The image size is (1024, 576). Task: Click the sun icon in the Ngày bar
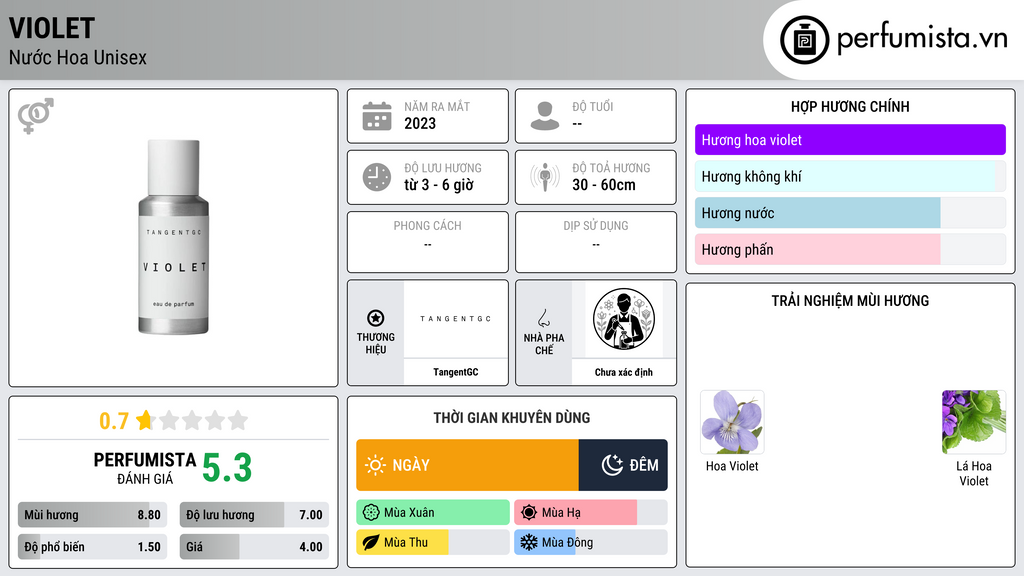coord(376,465)
